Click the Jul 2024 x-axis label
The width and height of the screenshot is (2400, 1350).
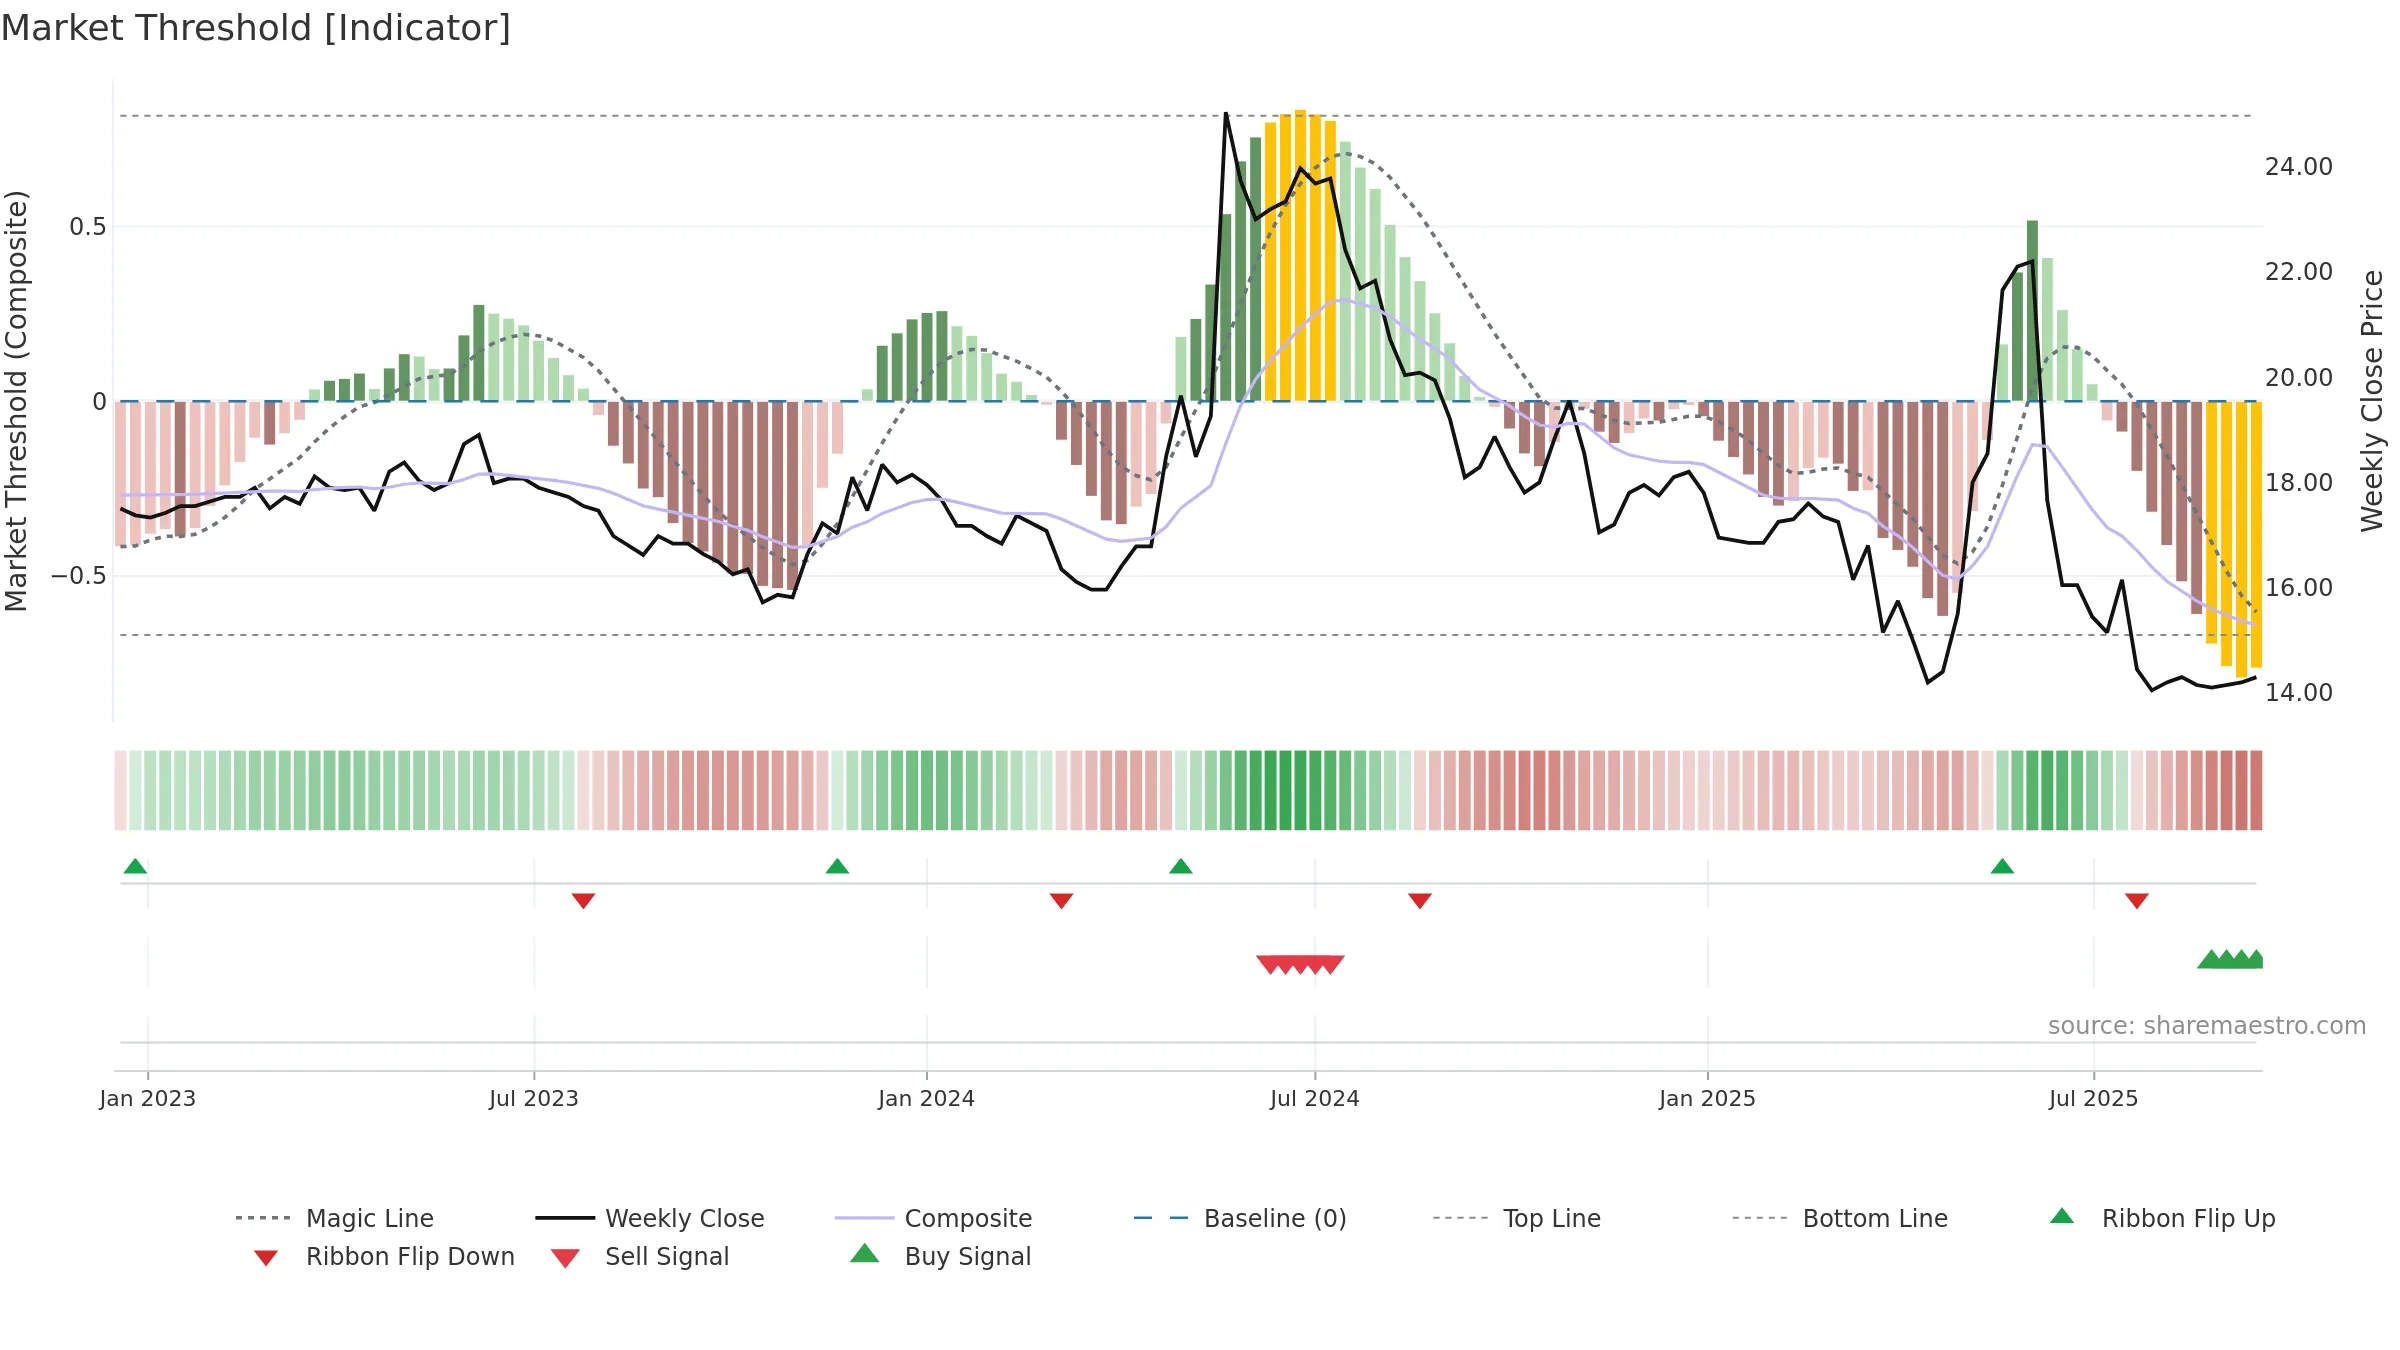point(1315,1098)
